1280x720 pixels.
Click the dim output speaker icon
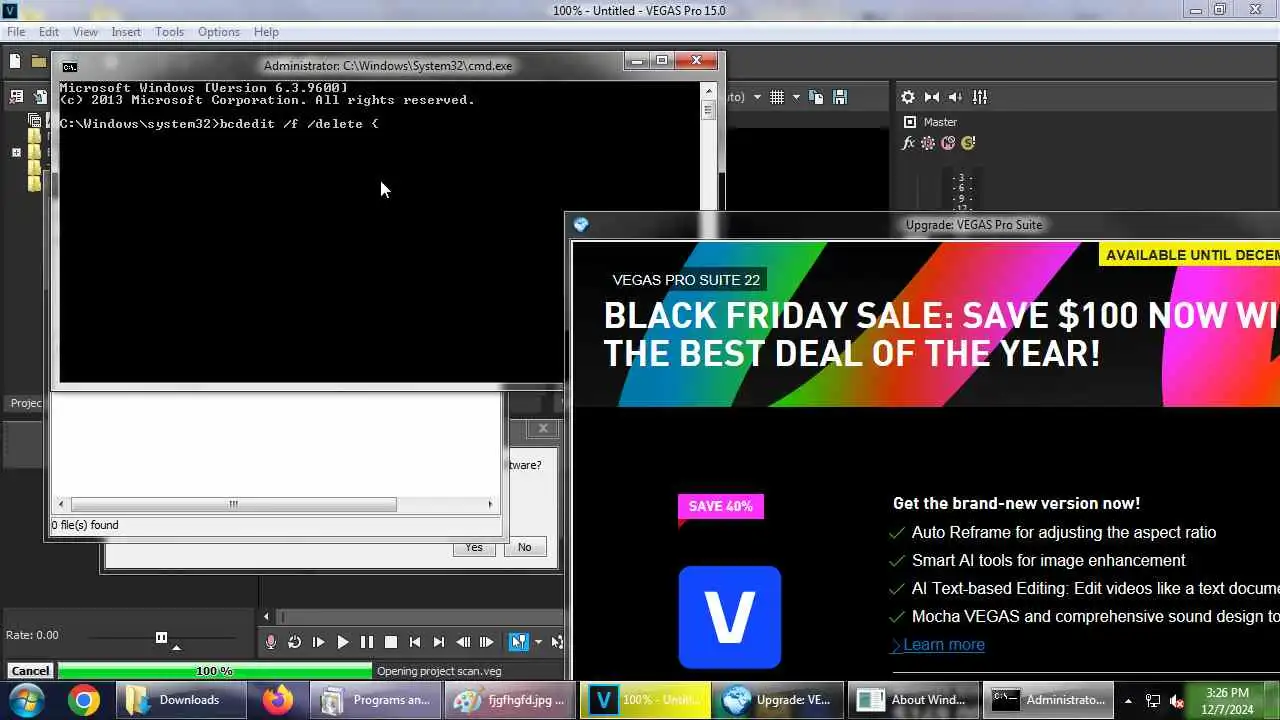coord(955,97)
